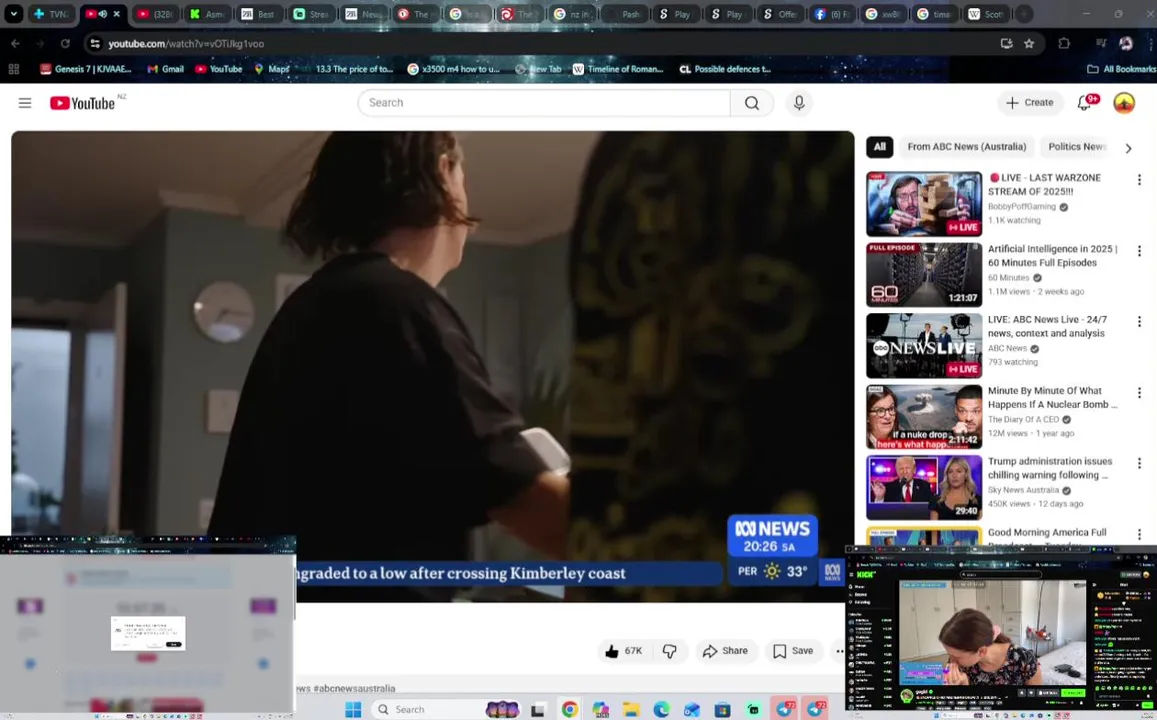The width and height of the screenshot is (1157, 720).
Task: Activate voice search microphone
Action: 799,103
